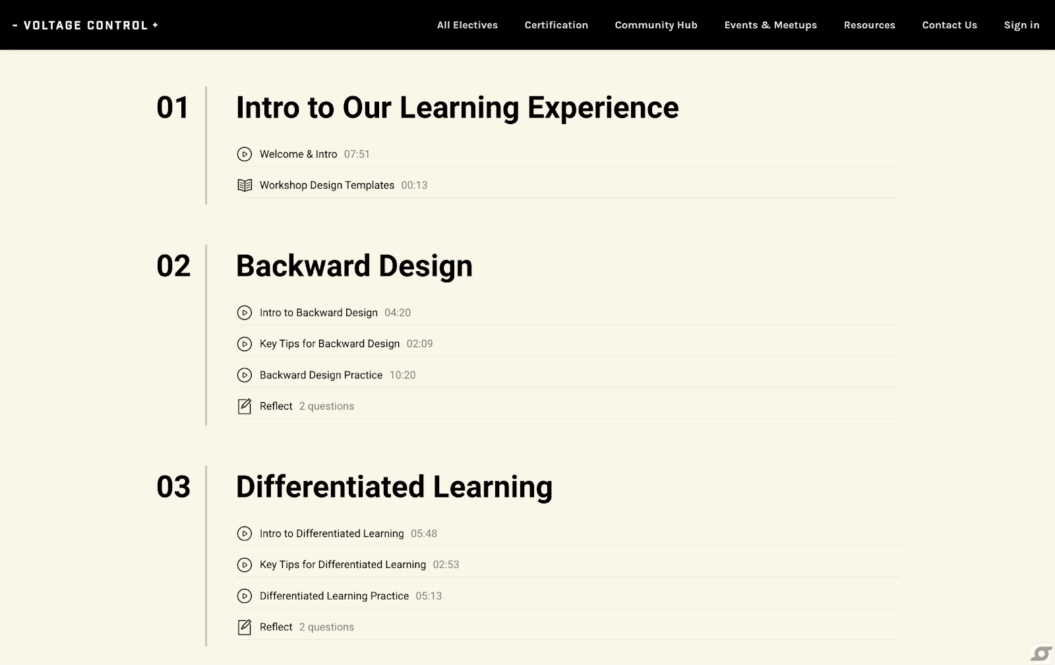Go to the Certification page
The width and height of the screenshot is (1055, 665).
[x=556, y=25]
